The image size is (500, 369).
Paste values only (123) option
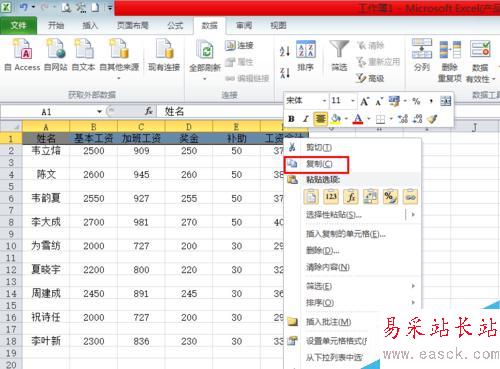click(331, 197)
